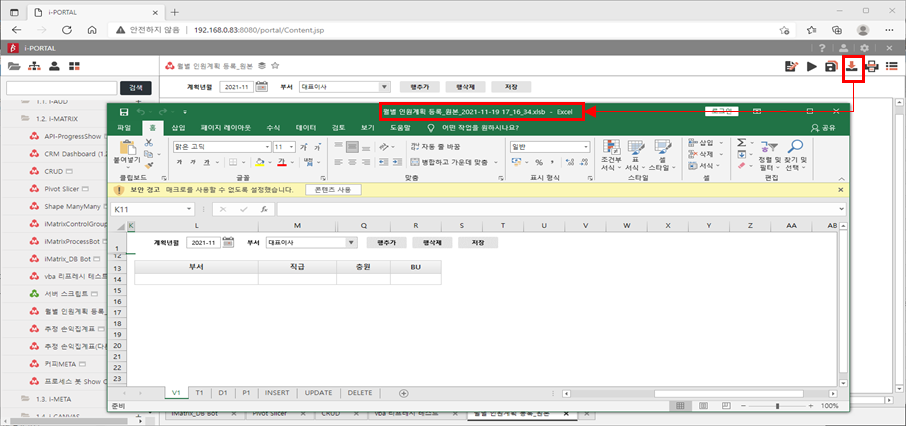
Task: Click the font color red swatch button
Action: pyautogui.click(x=281, y=162)
